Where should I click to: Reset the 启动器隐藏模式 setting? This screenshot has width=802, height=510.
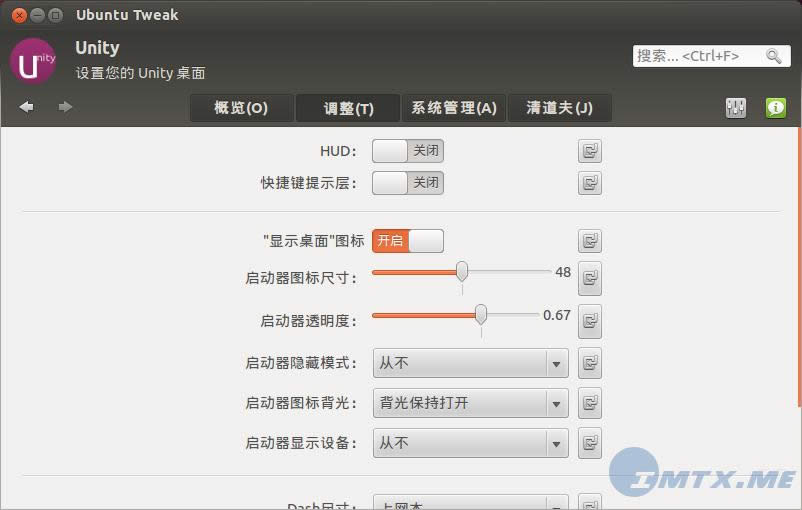[590, 363]
